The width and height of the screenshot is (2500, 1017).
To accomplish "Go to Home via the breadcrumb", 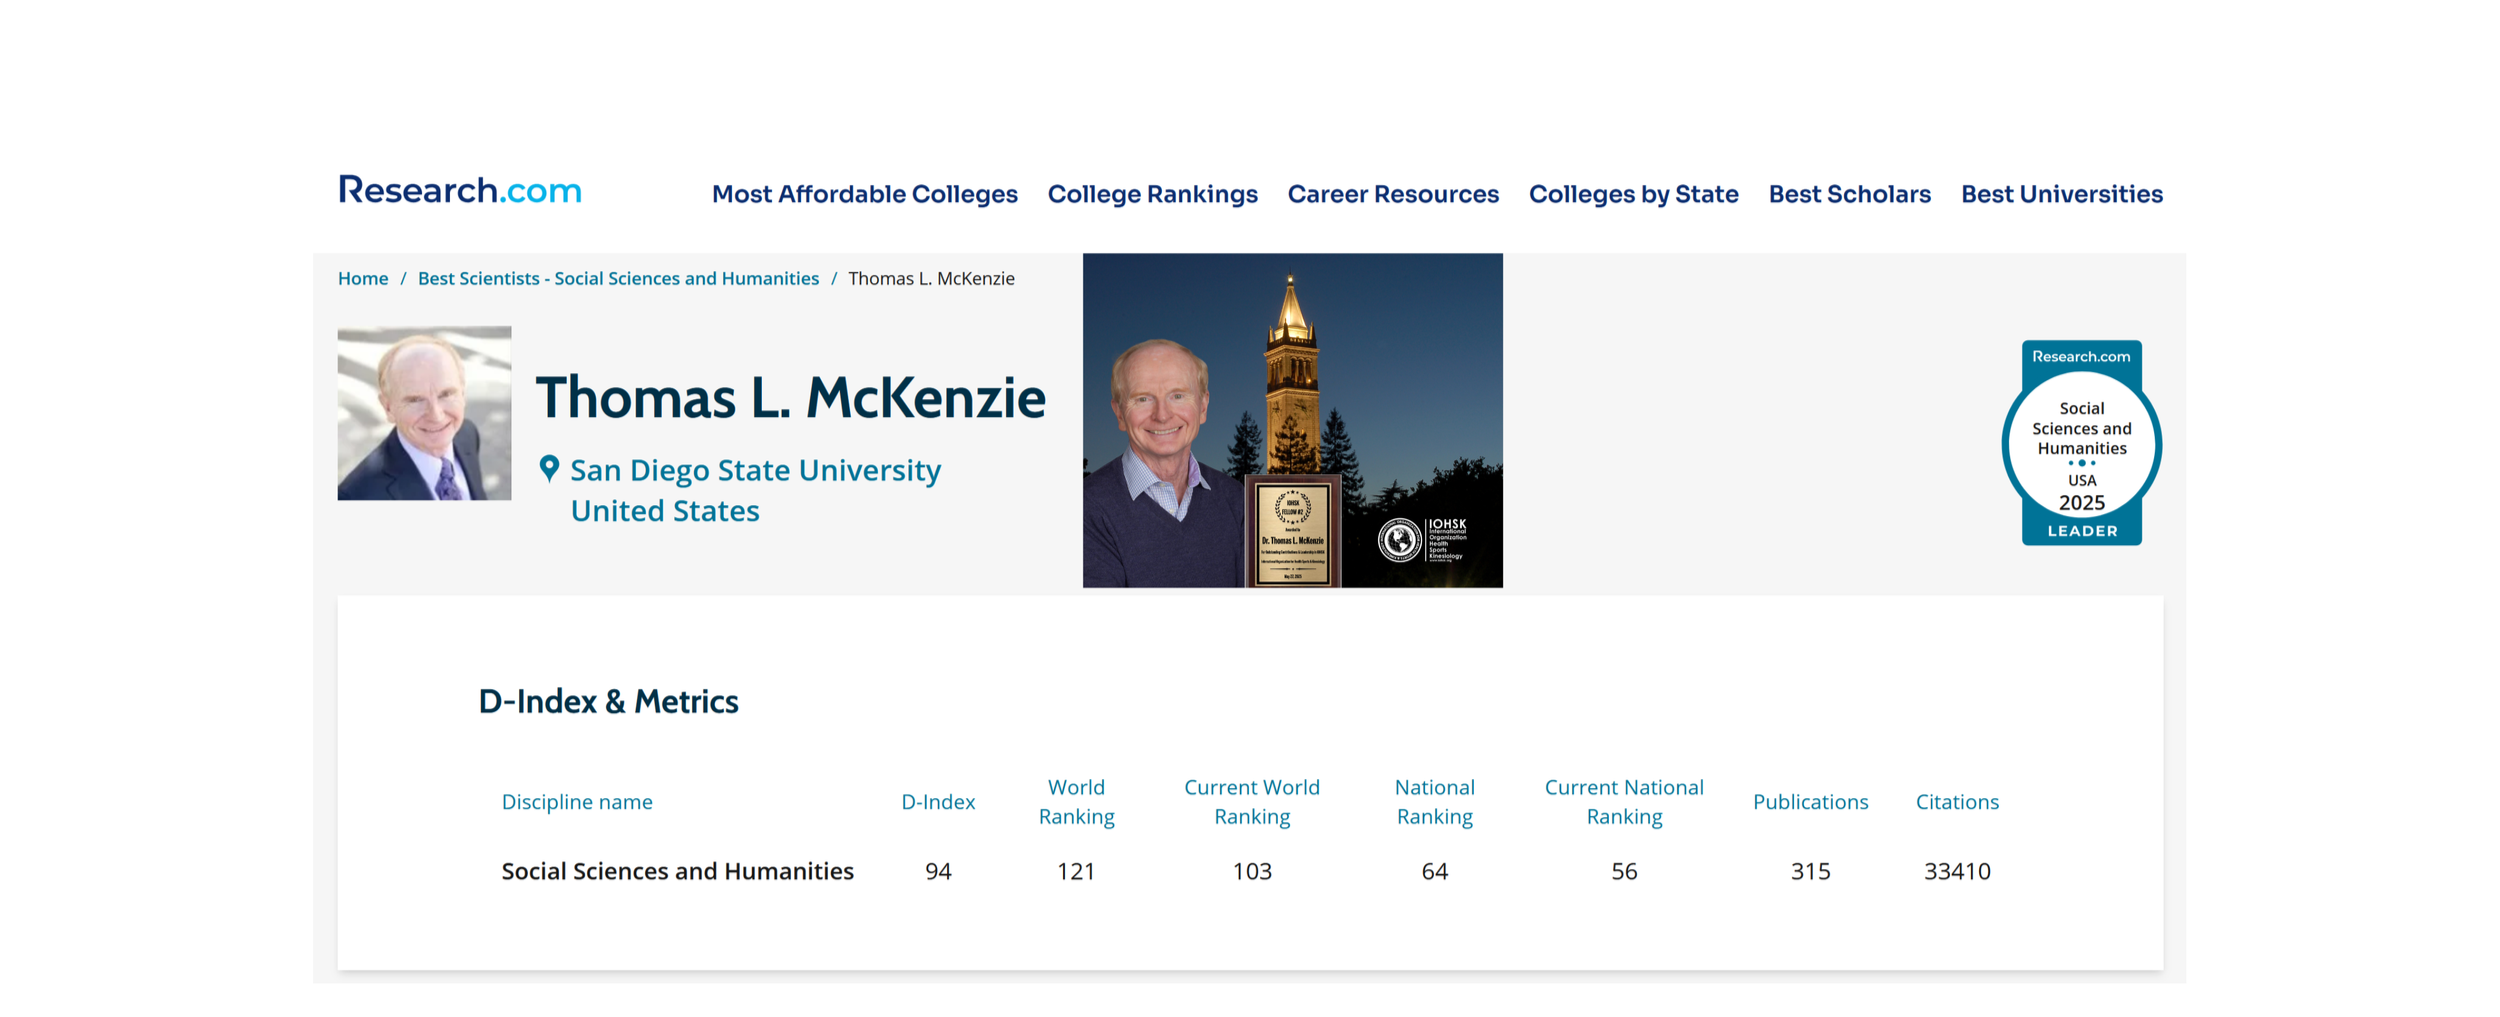I will 362,278.
